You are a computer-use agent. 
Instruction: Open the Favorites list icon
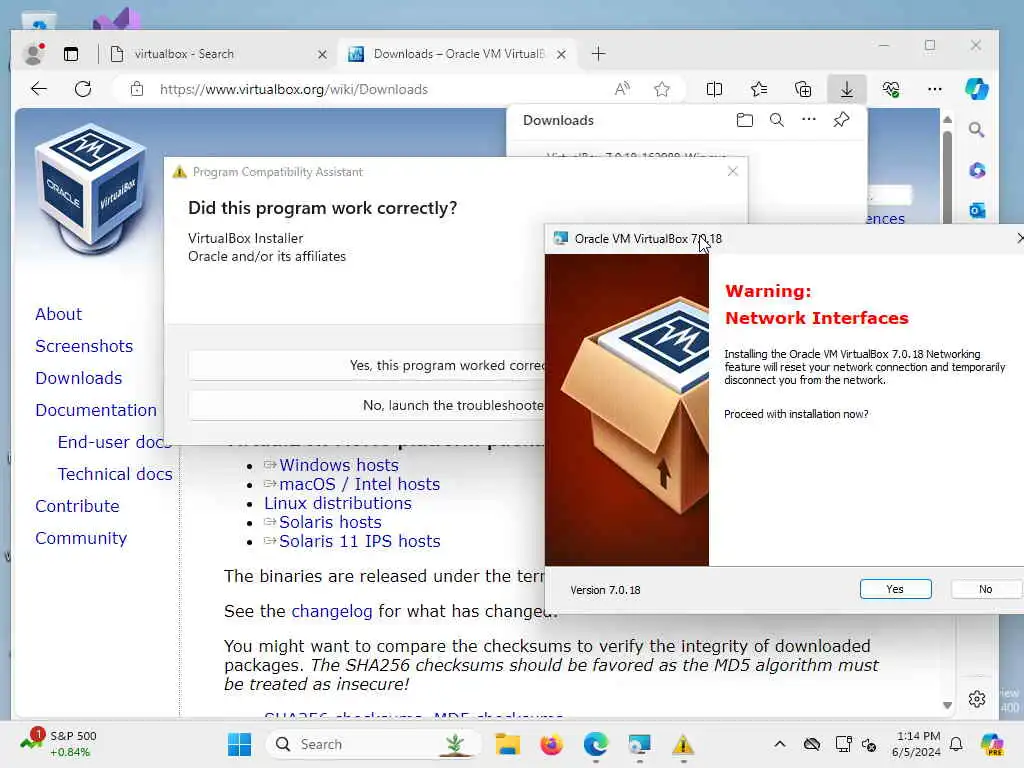click(x=759, y=89)
